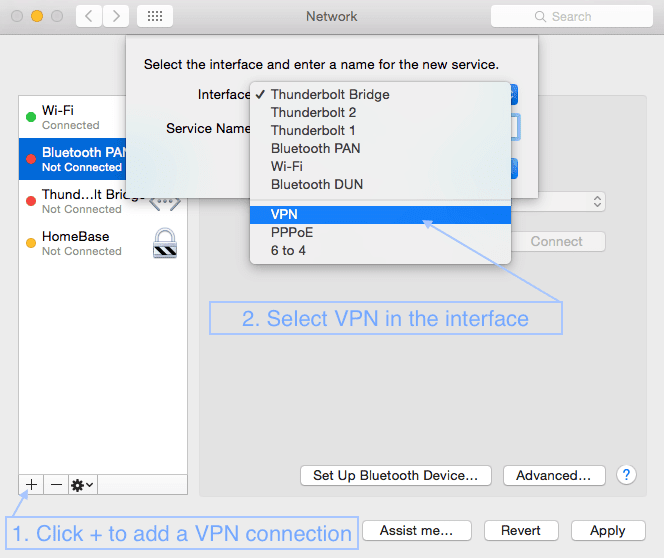
Task: Click the yellow minimize window button
Action: (x=37, y=16)
